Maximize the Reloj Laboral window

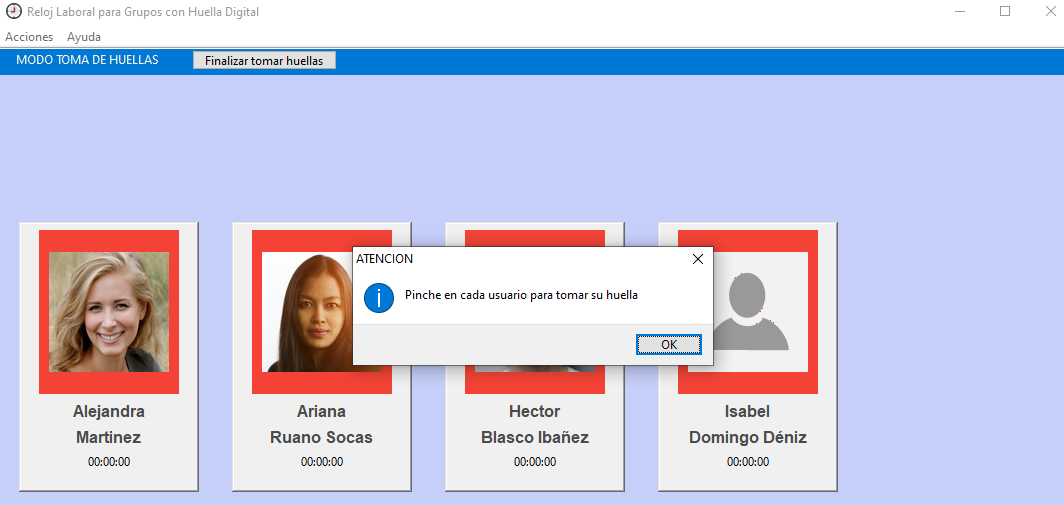click(1005, 12)
